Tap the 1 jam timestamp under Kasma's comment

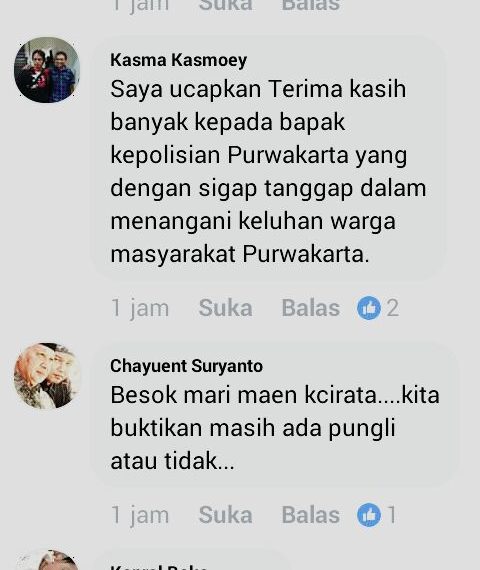coord(140,308)
